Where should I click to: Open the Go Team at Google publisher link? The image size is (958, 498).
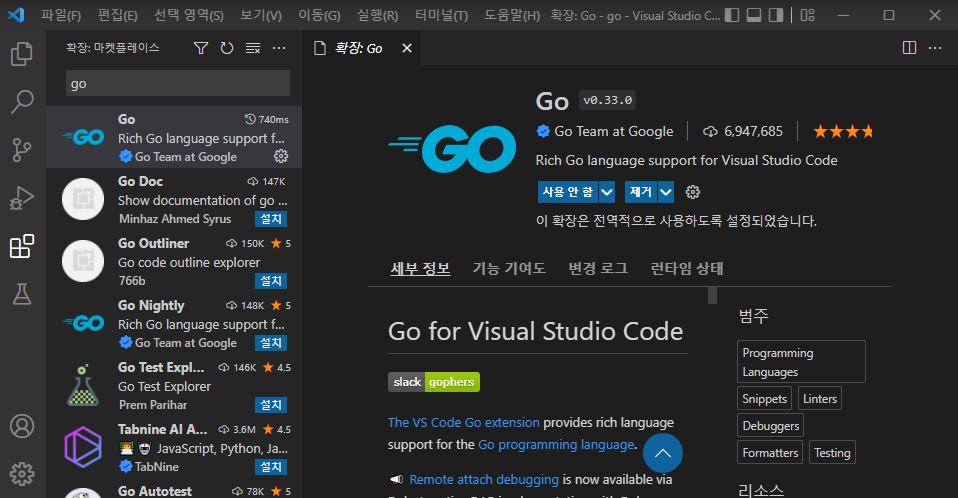[x=613, y=131]
